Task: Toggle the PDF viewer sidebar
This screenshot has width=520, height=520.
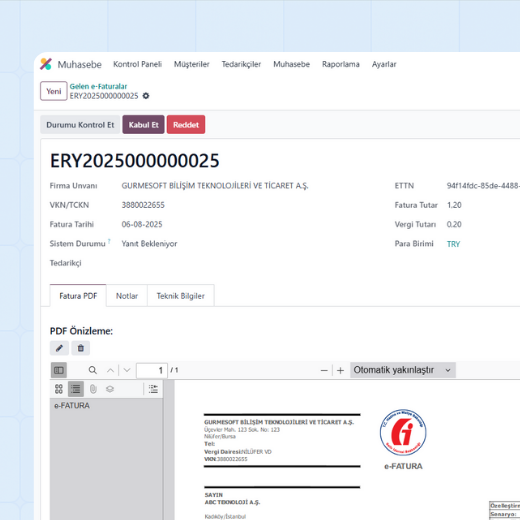Action: tap(59, 370)
